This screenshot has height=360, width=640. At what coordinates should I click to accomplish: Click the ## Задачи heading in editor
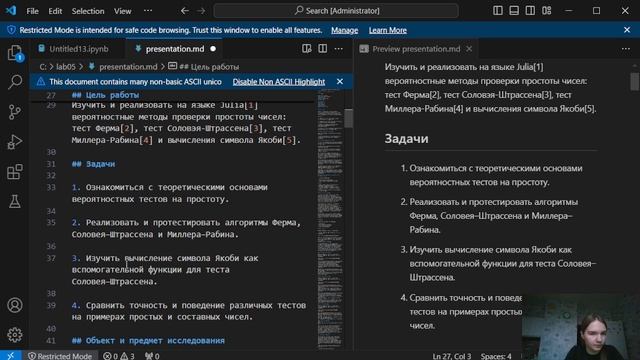pos(93,164)
